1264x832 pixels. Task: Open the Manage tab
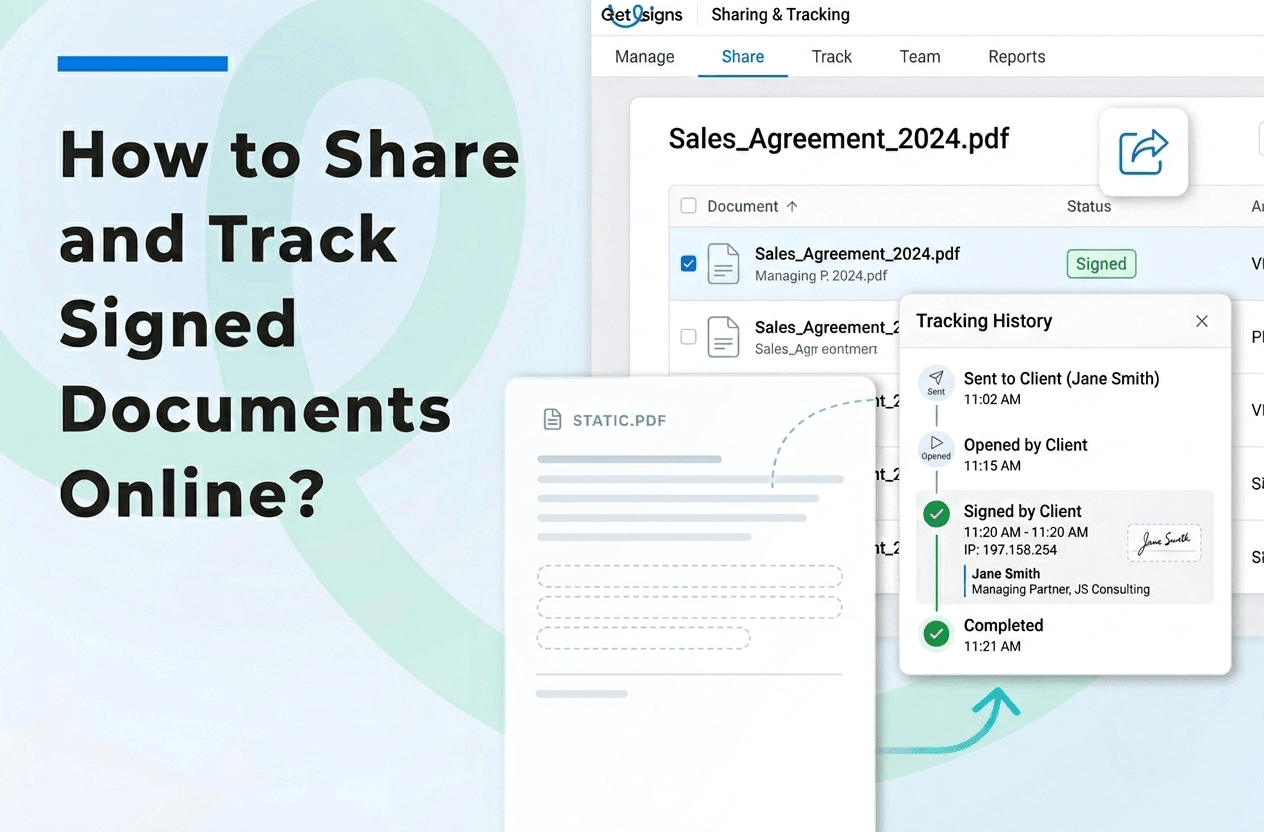click(644, 56)
